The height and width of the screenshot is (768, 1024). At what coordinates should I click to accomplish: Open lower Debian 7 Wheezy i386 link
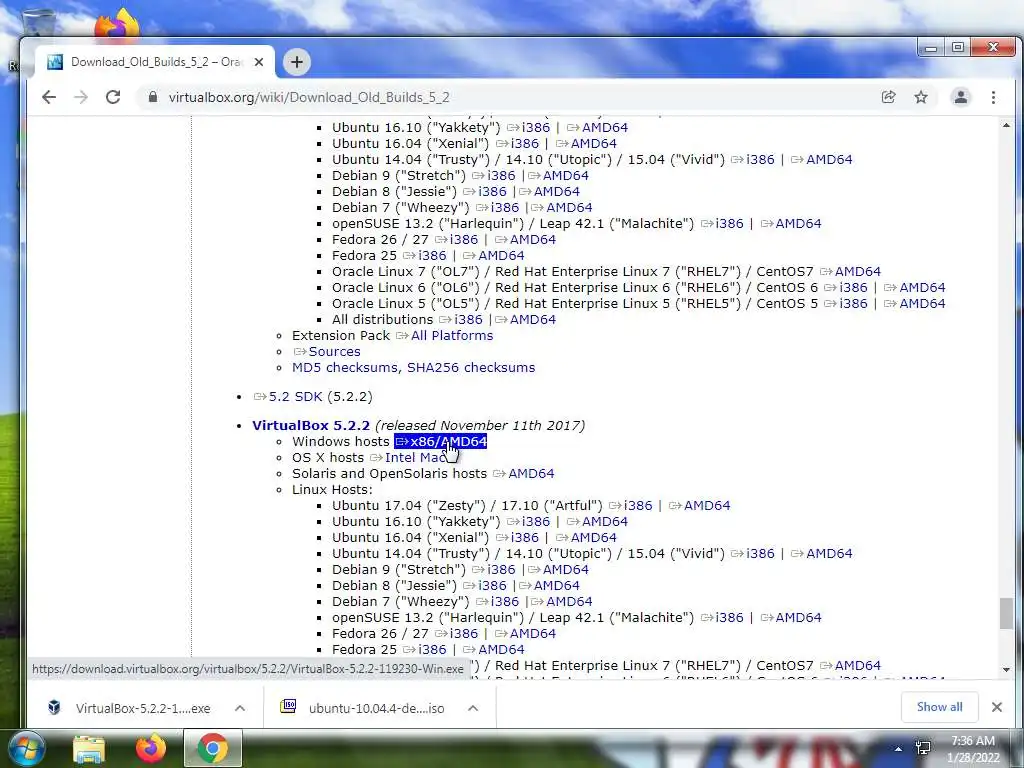[498, 601]
